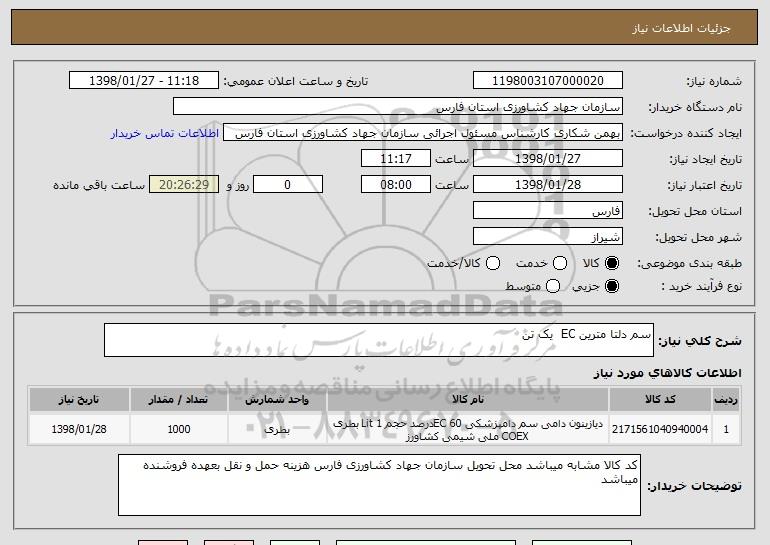
Task: Click the public announcement date field 11:18
Action: (x=144, y=81)
